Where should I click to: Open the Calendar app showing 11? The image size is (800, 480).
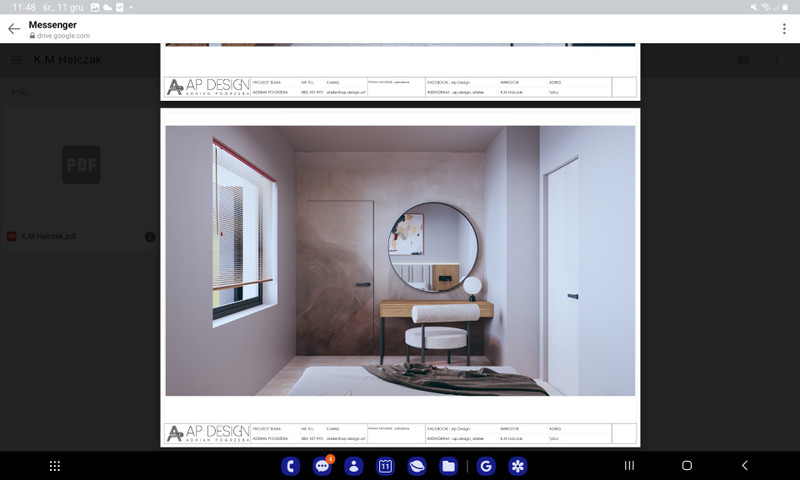[385, 466]
